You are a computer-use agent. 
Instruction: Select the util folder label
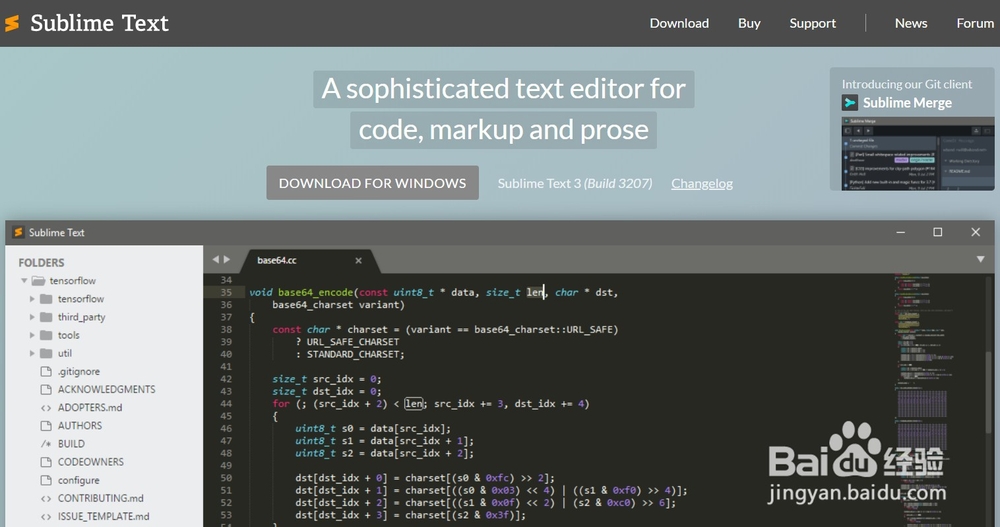click(x=64, y=353)
